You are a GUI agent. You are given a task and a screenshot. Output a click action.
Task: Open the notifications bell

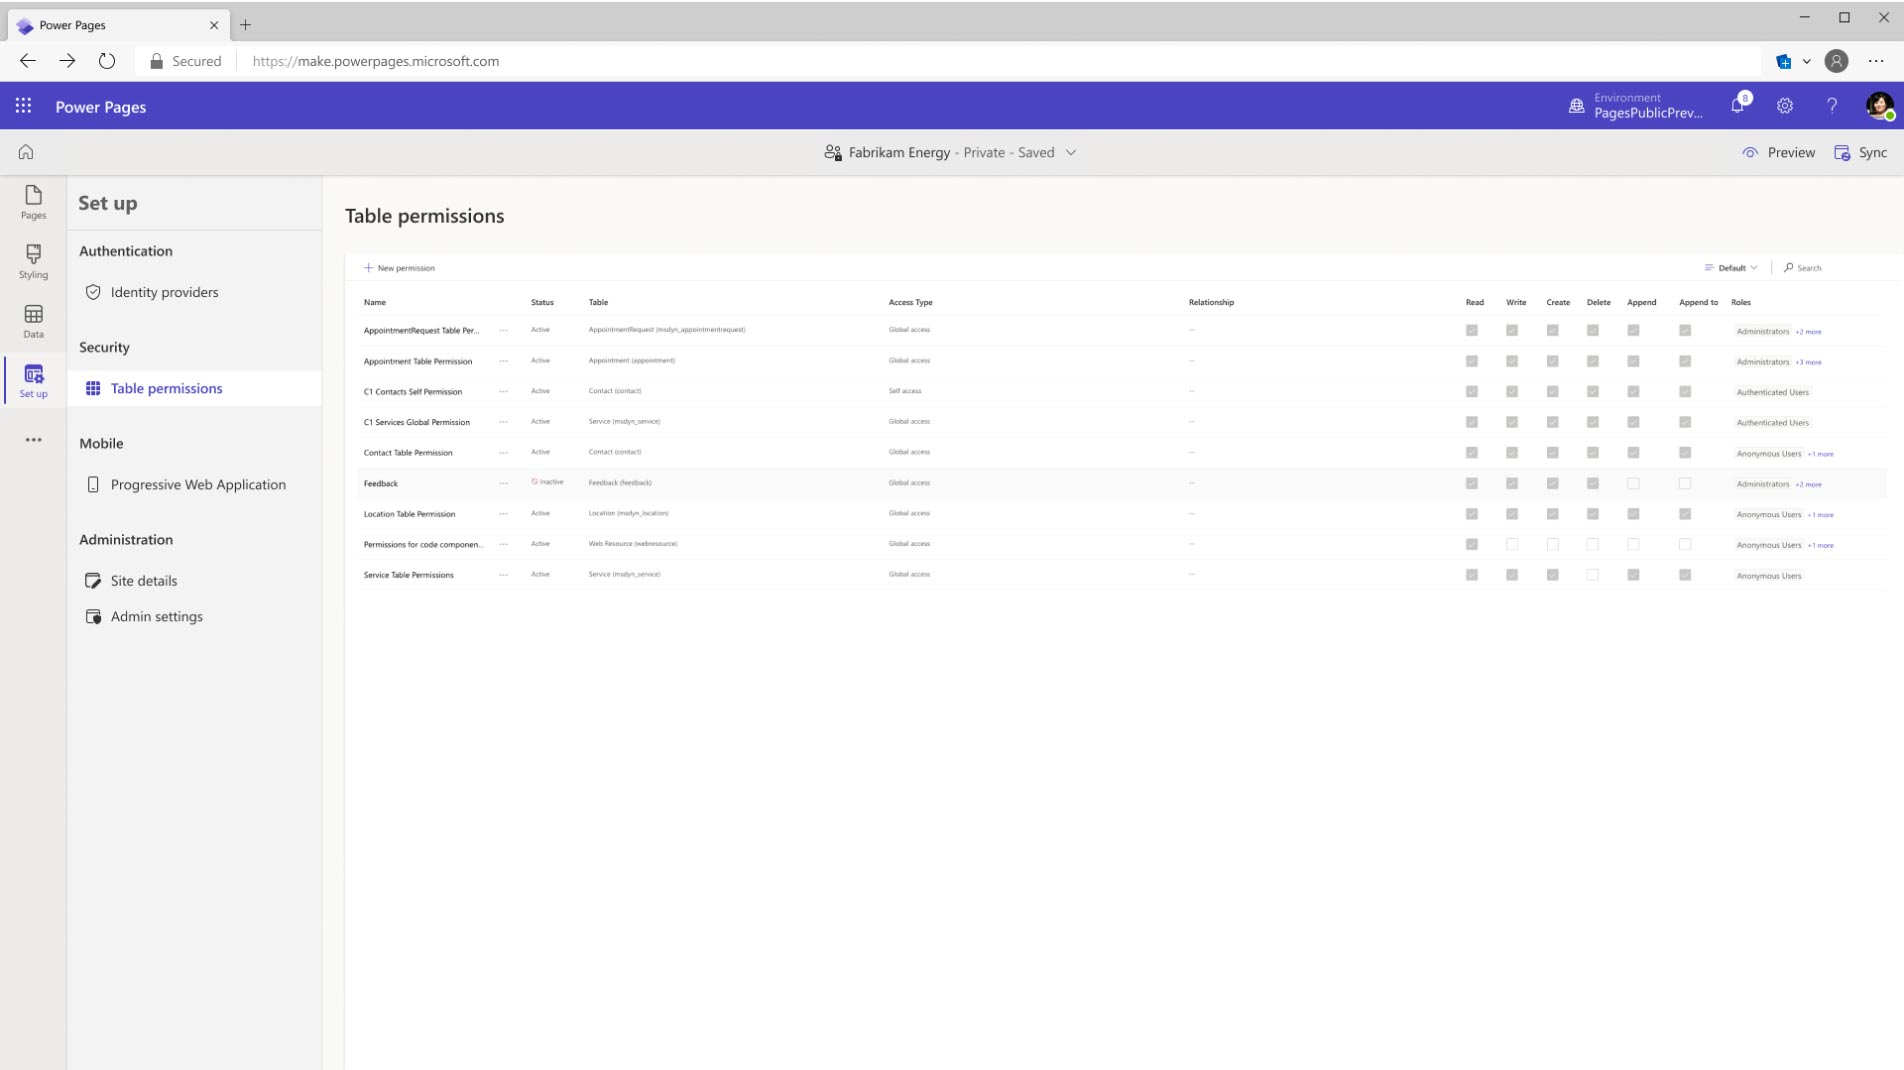(x=1737, y=106)
